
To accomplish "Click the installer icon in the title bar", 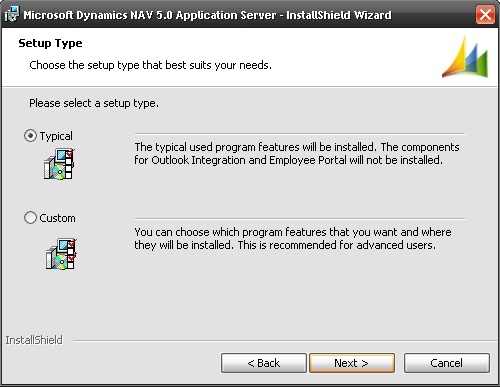I will (11, 14).
